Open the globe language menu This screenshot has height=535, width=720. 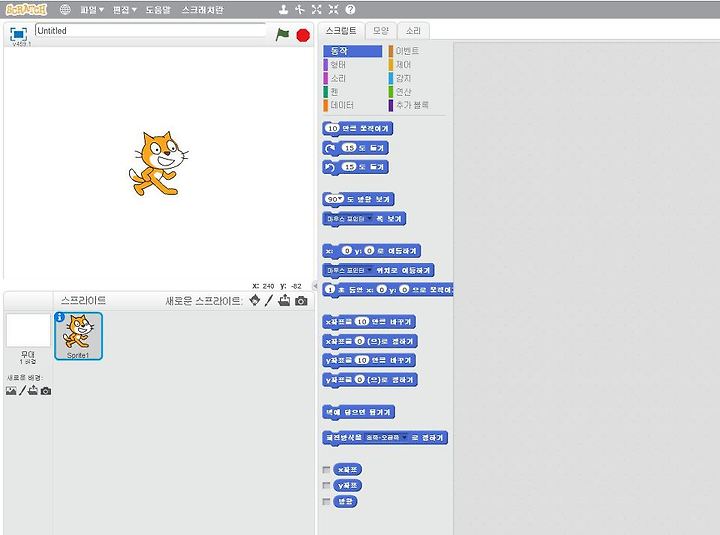(65, 9)
